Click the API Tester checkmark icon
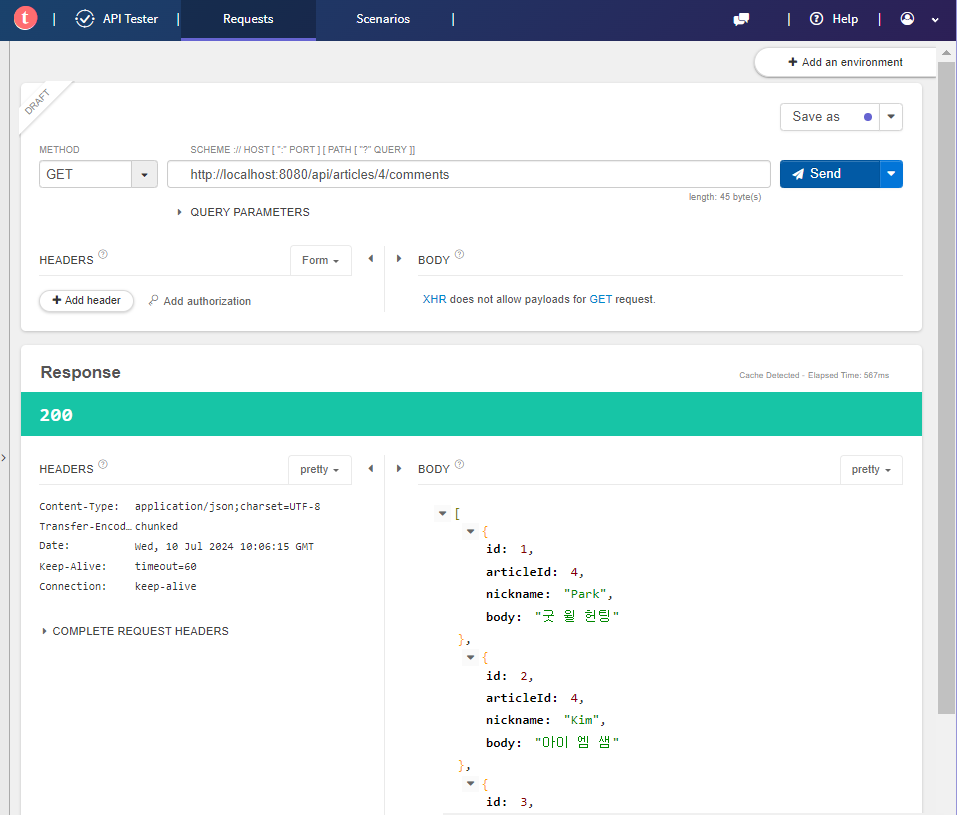Viewport: 957px width, 815px height. click(x=85, y=19)
